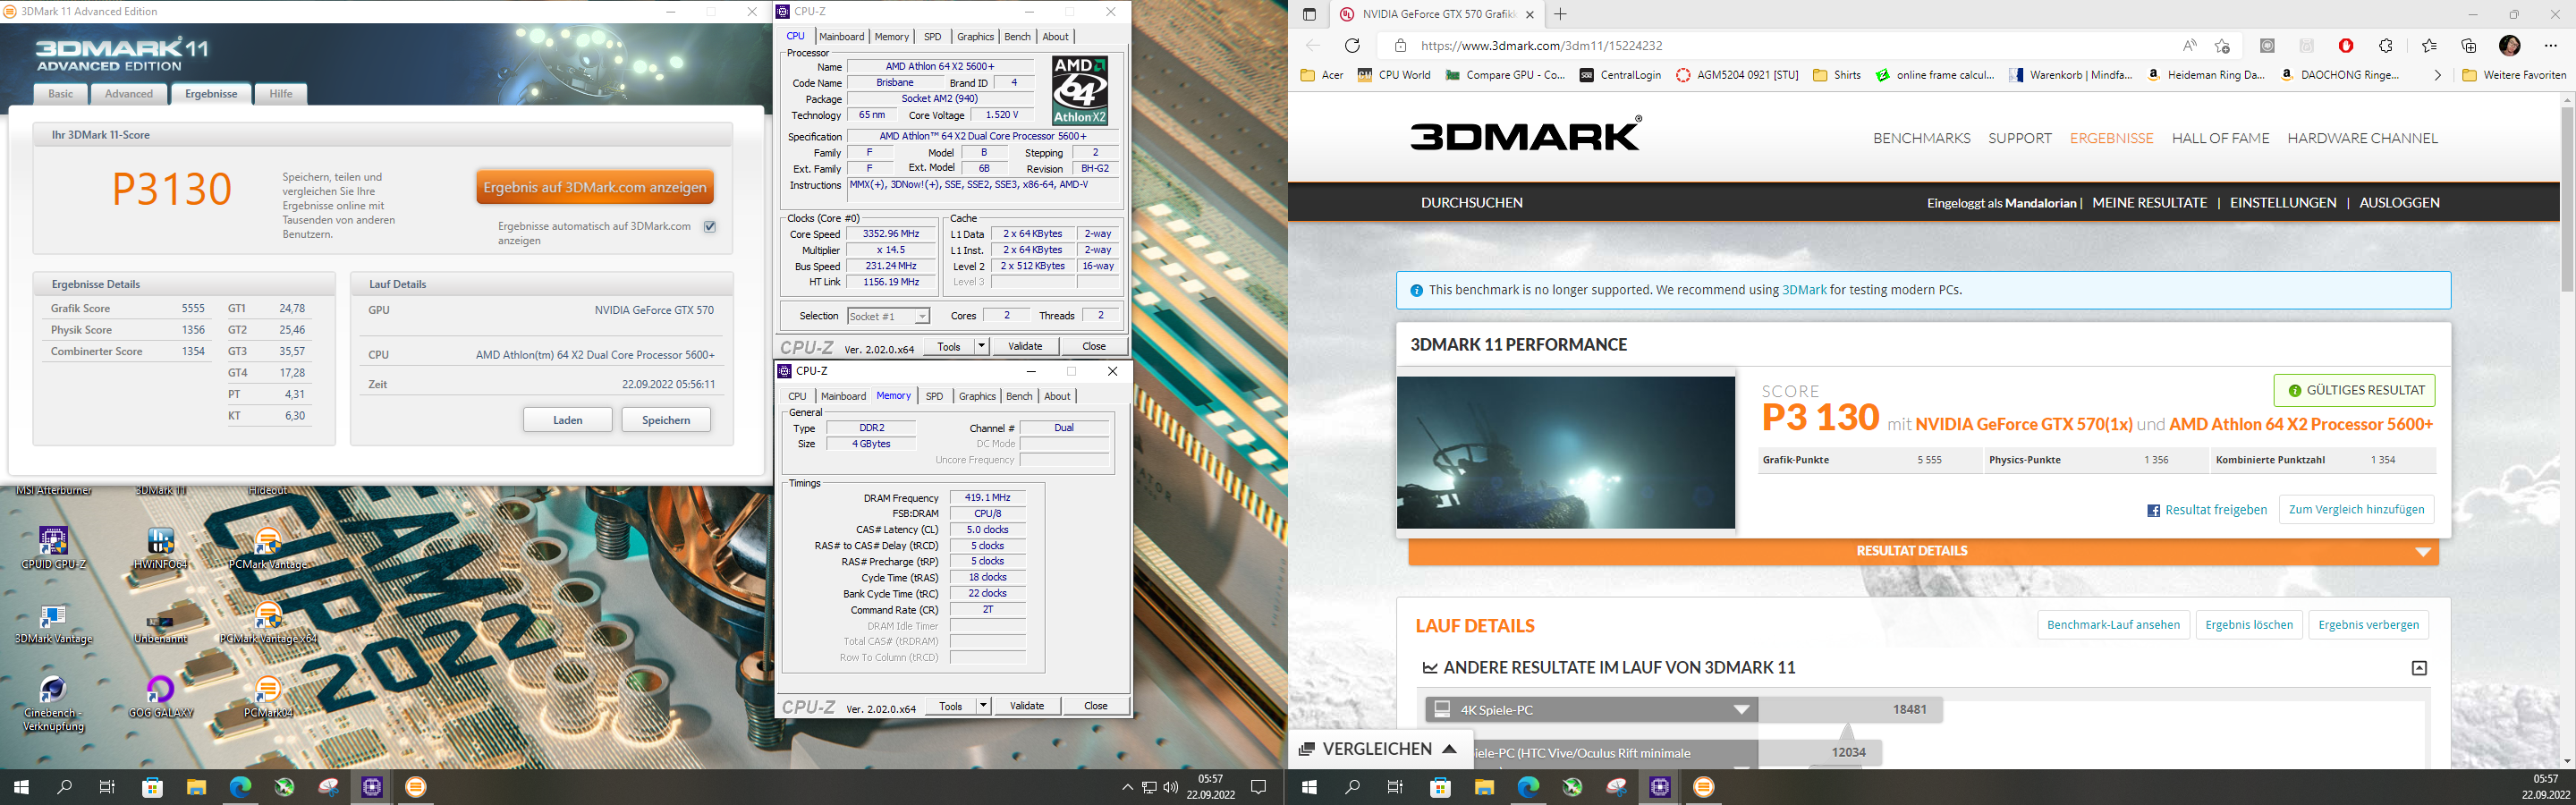Open MEINE RESULTATE link
The width and height of the screenshot is (2576, 805).
[2149, 202]
